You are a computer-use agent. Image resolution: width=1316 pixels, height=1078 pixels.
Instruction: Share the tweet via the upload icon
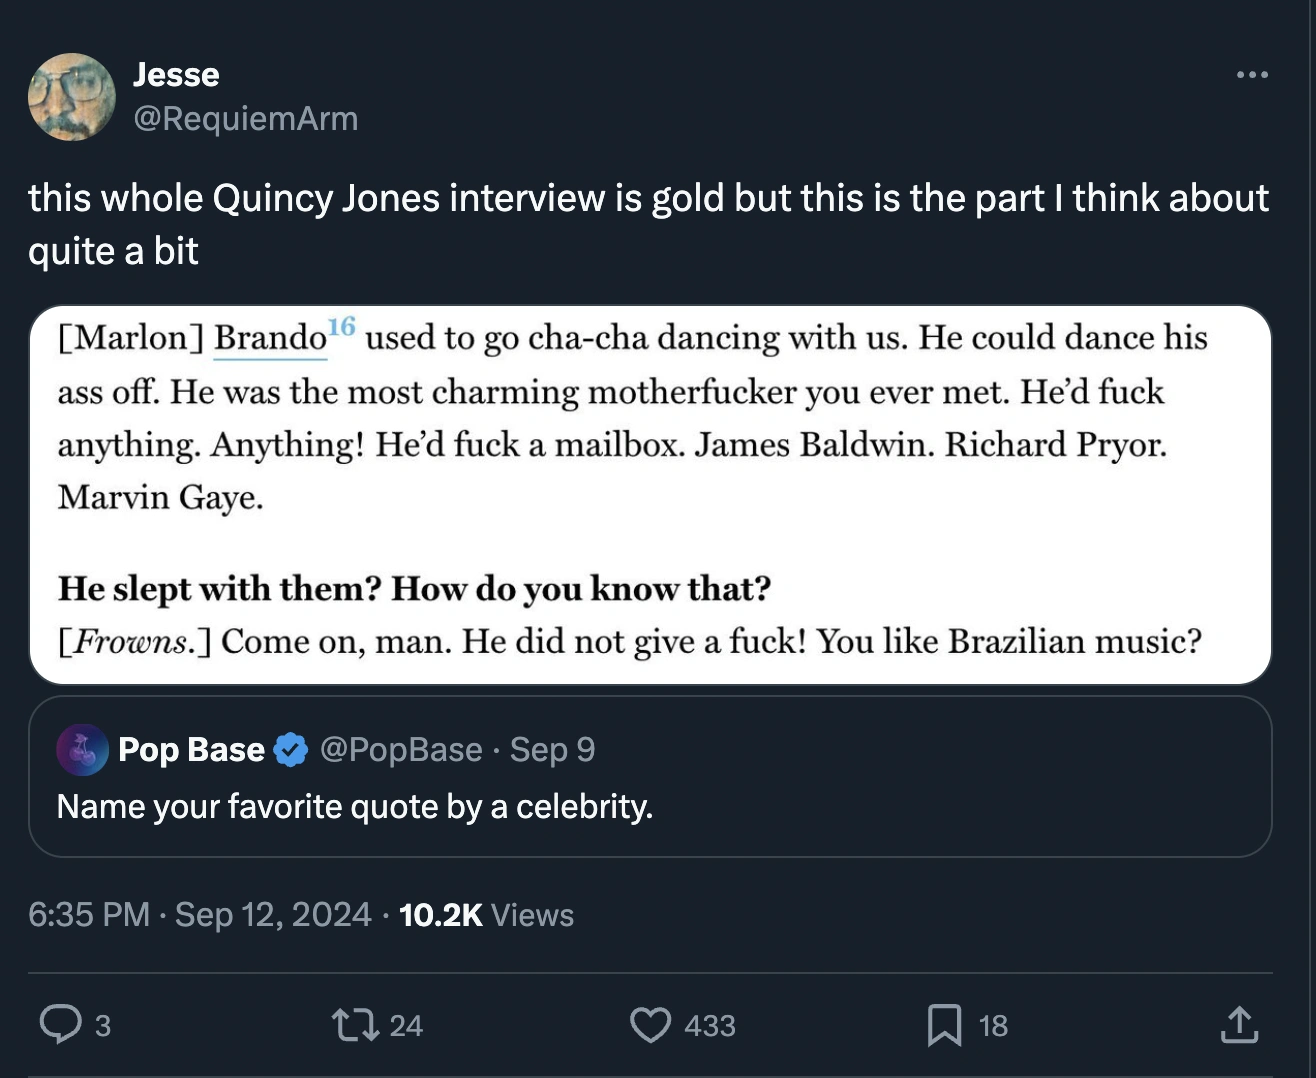[x=1240, y=1025]
